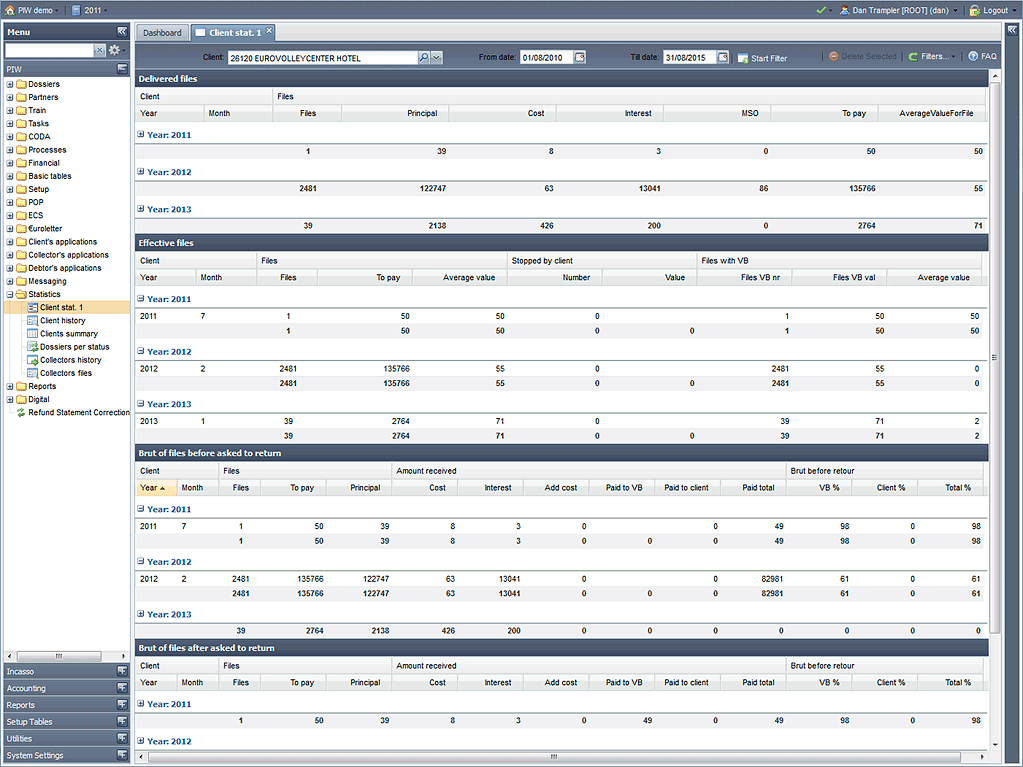The width and height of the screenshot is (1023, 767).
Task: Select the Euroletter folder
Action: 45,228
